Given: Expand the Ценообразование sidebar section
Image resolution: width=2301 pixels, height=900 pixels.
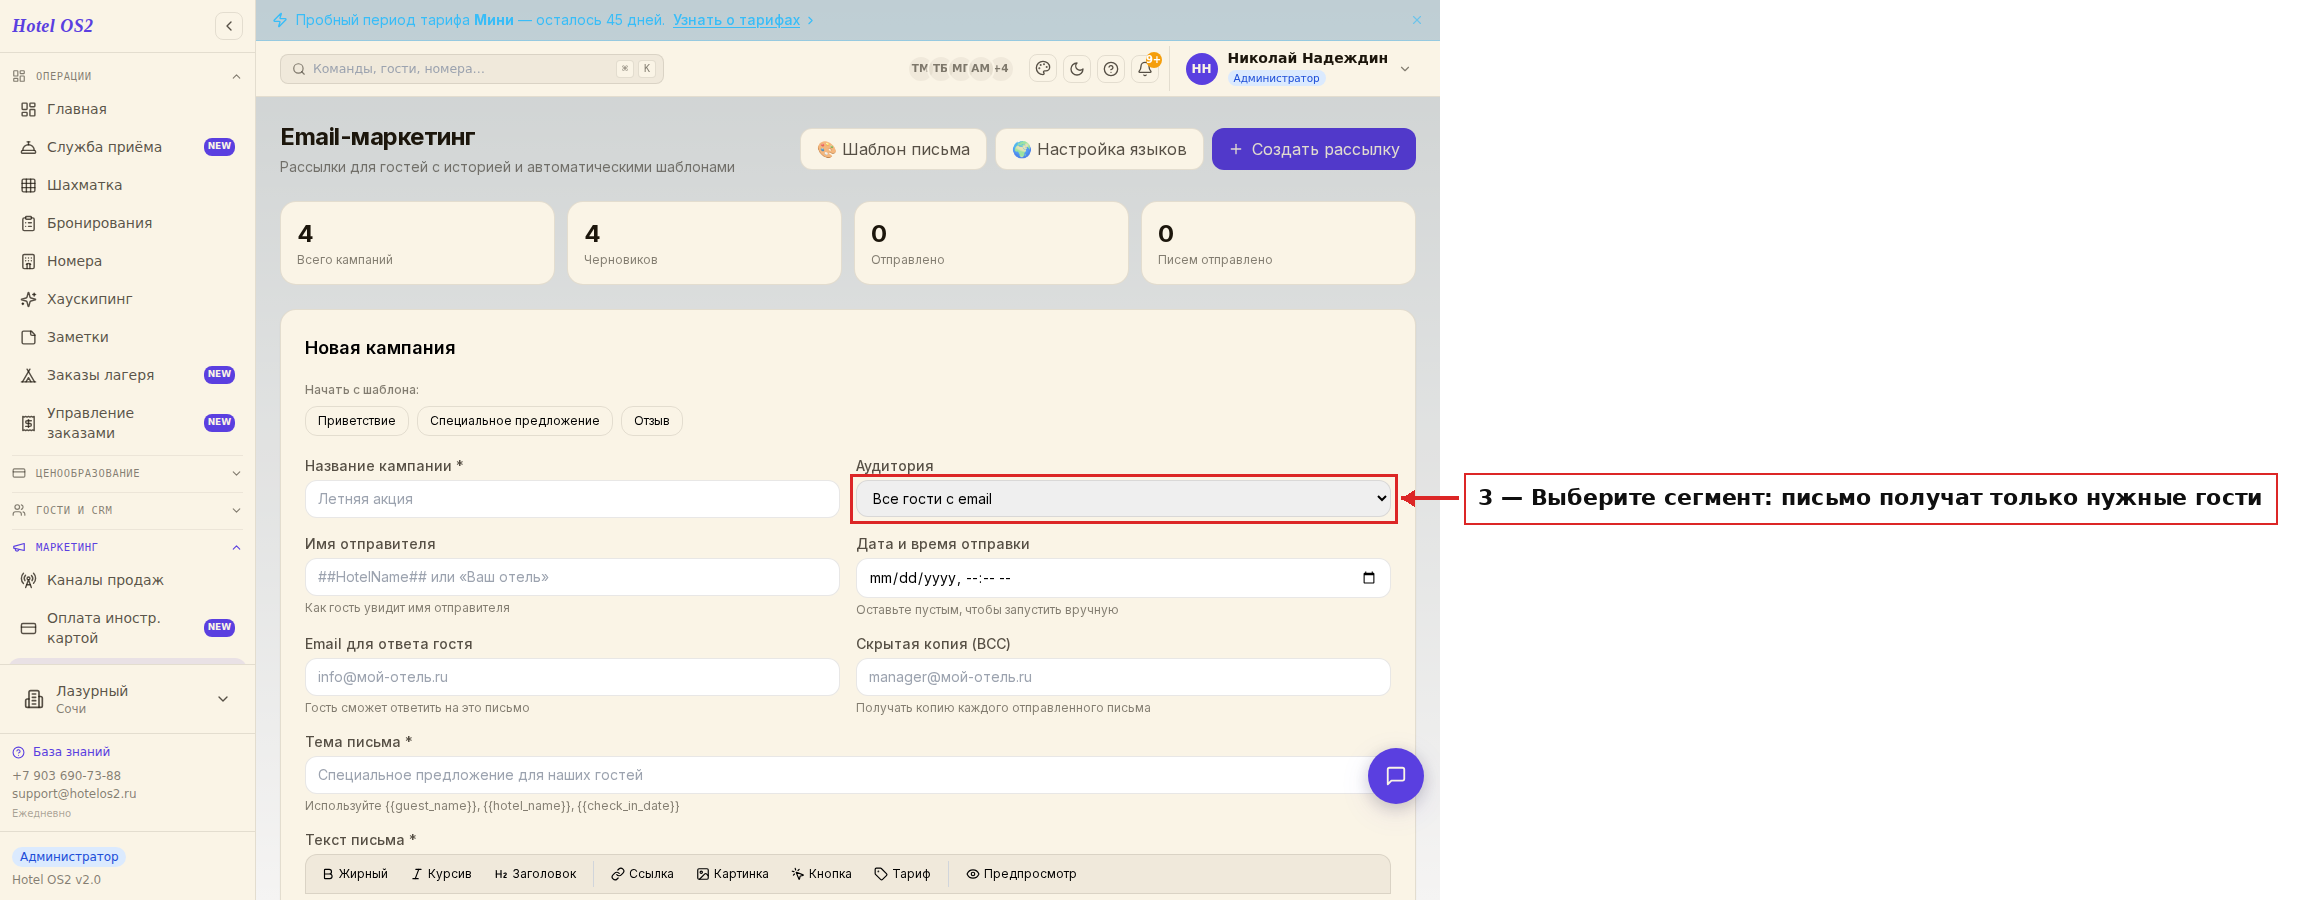Looking at the screenshot, I should (126, 473).
